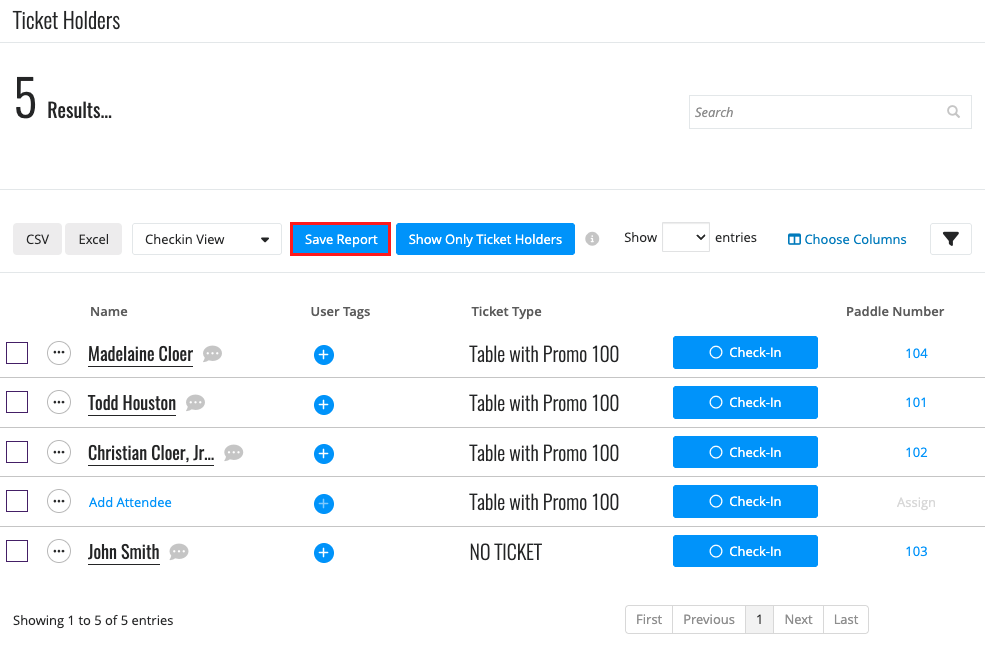Go to the Previous page

[709, 619]
